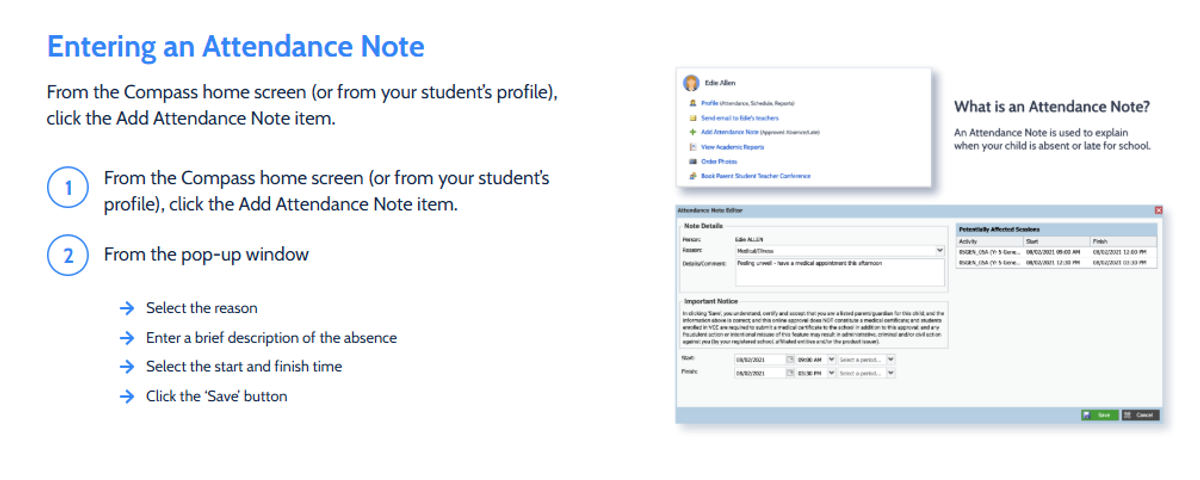Click the 'Important Notice' heading

(711, 301)
